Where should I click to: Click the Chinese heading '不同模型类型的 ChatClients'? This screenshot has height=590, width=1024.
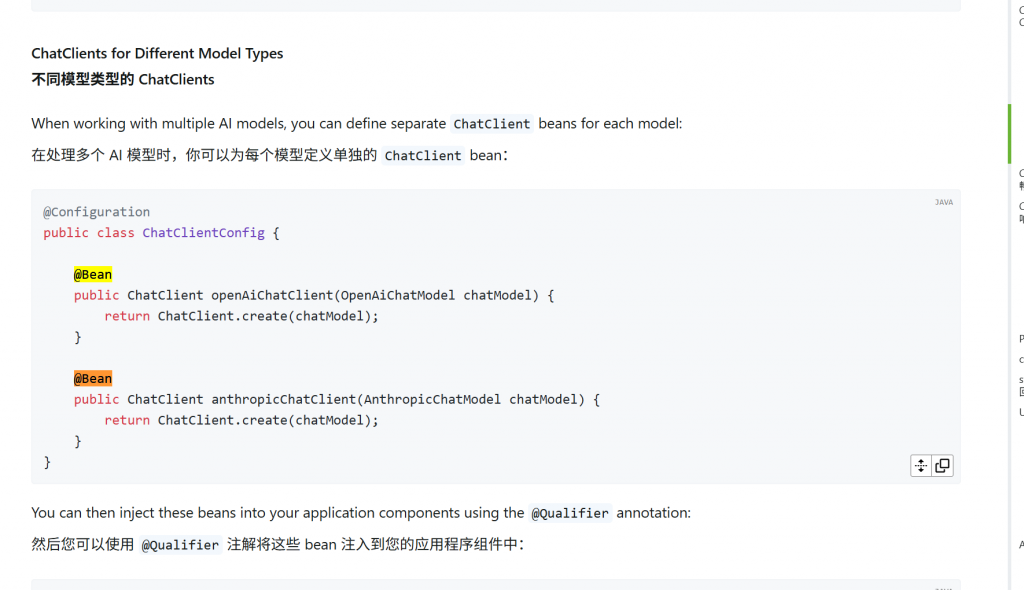[x=122, y=79]
